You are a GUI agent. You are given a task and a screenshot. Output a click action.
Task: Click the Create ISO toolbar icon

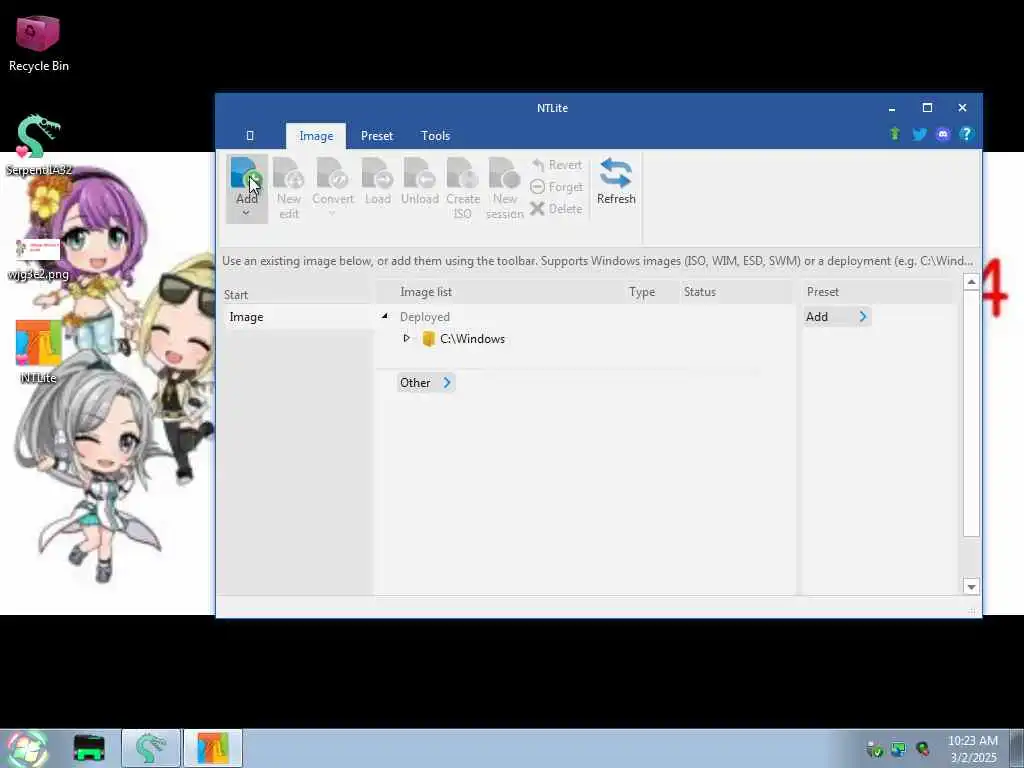click(x=463, y=188)
